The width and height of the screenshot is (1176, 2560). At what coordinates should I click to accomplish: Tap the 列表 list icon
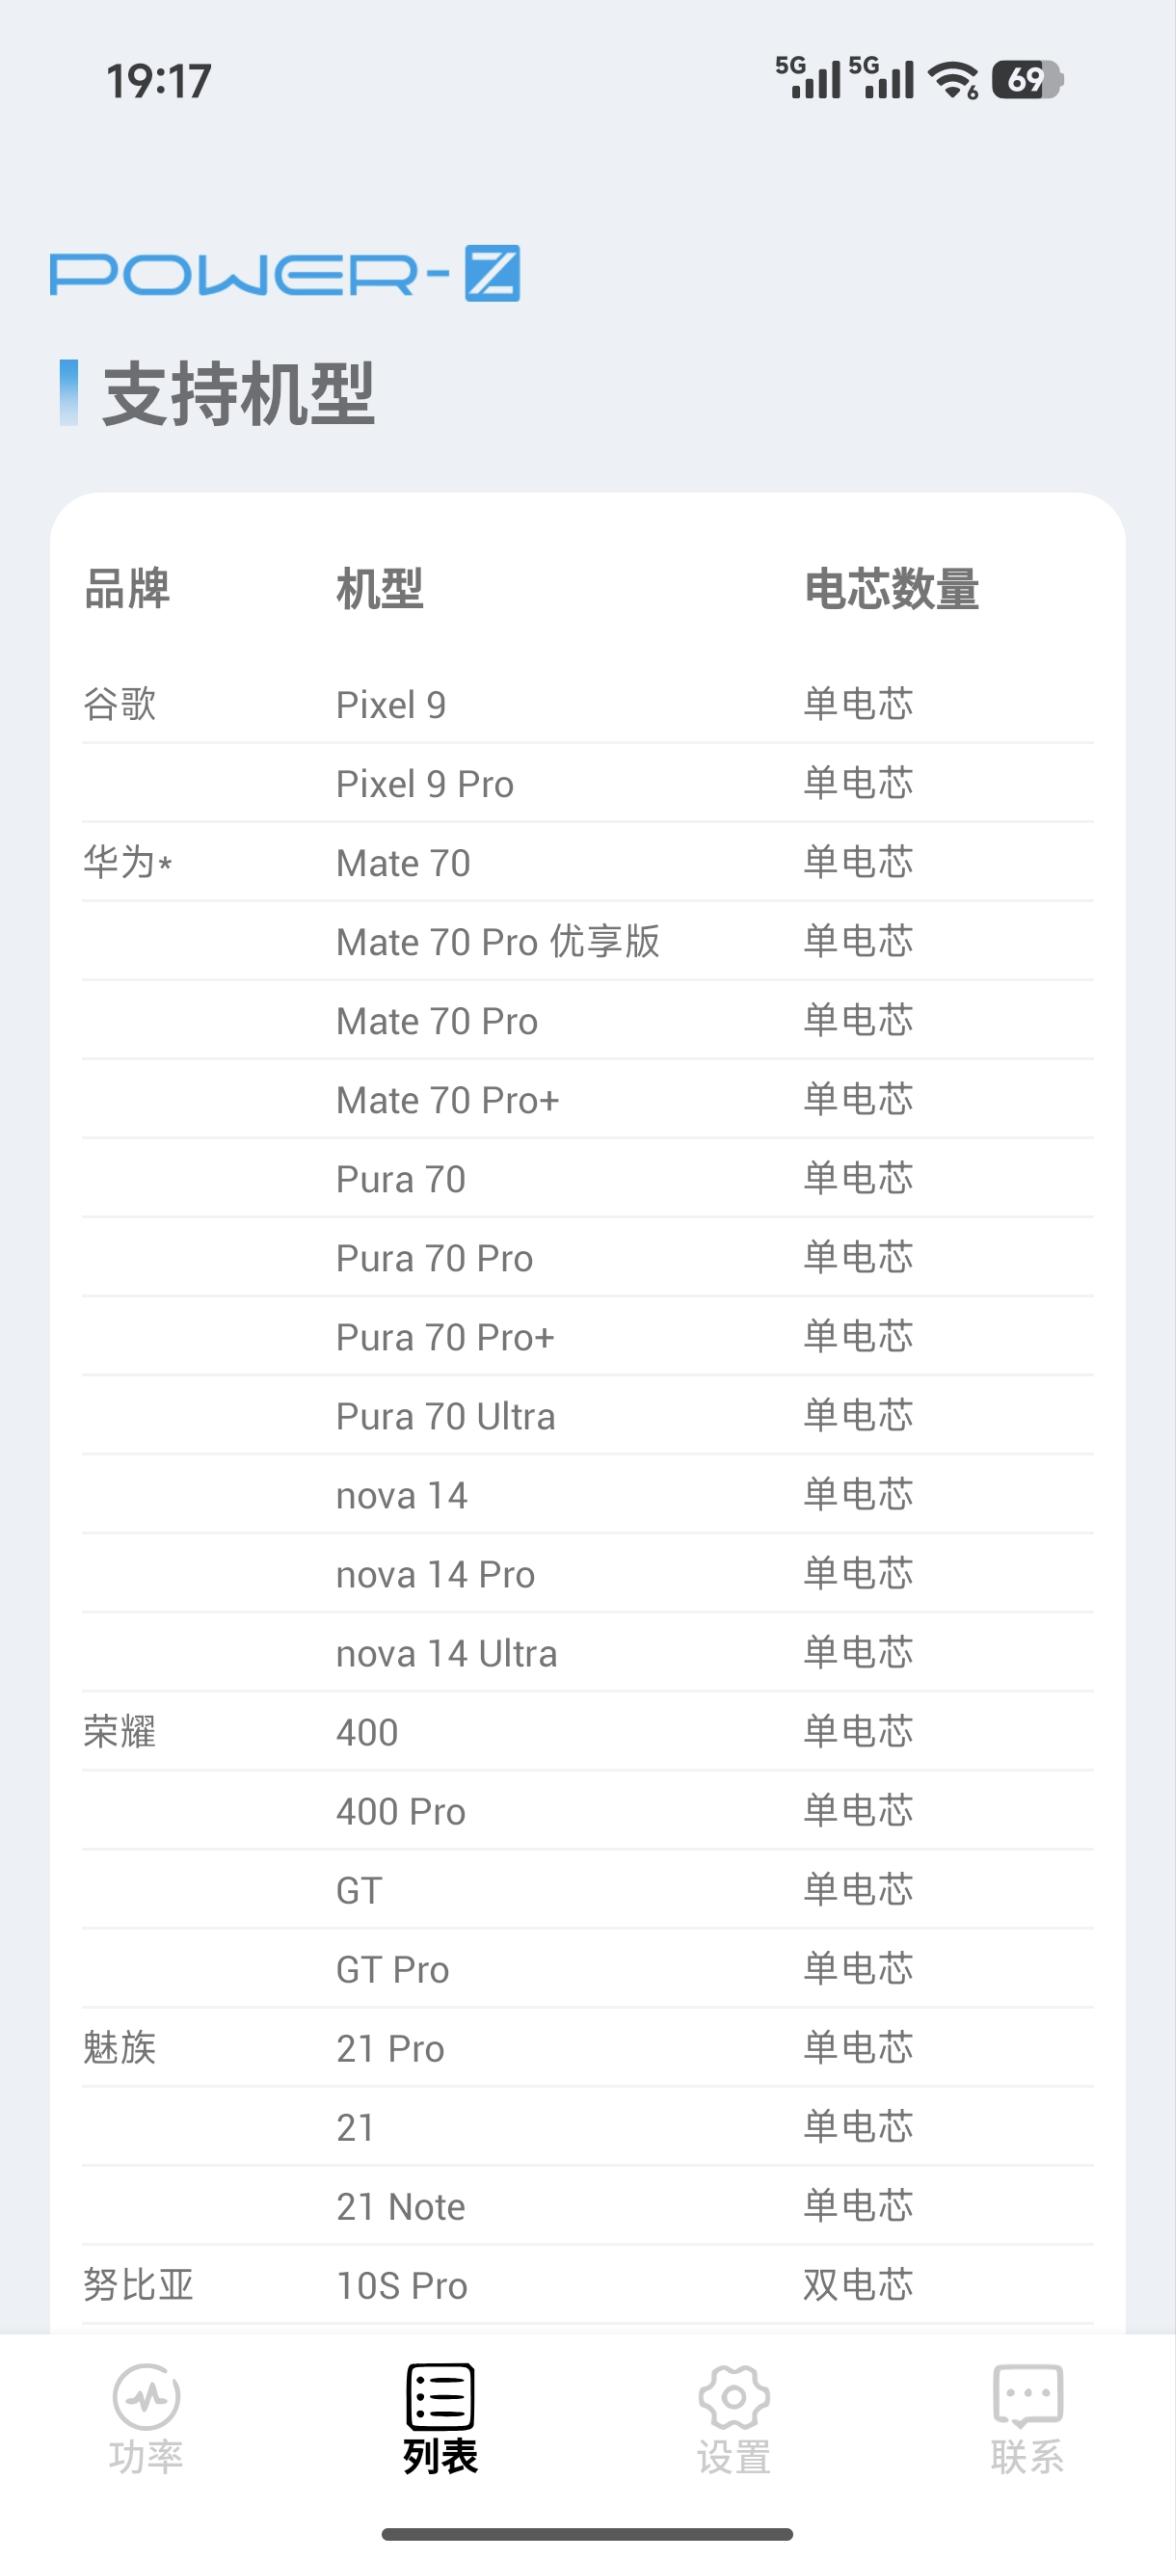click(440, 2396)
